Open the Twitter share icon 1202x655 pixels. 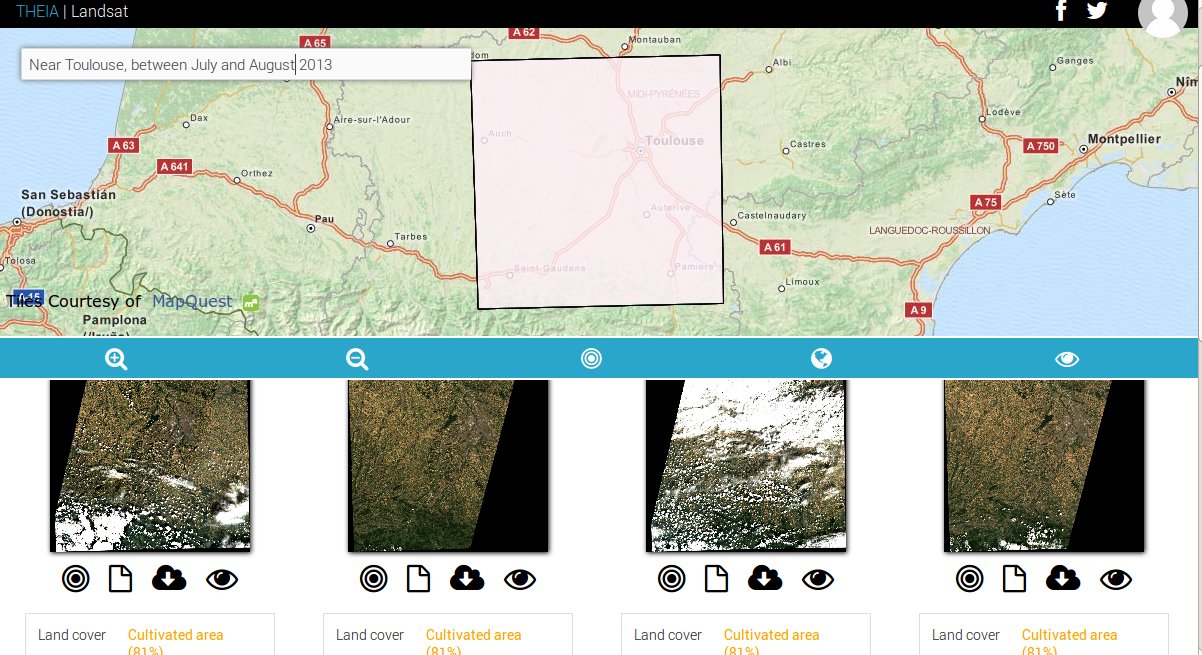click(1097, 10)
